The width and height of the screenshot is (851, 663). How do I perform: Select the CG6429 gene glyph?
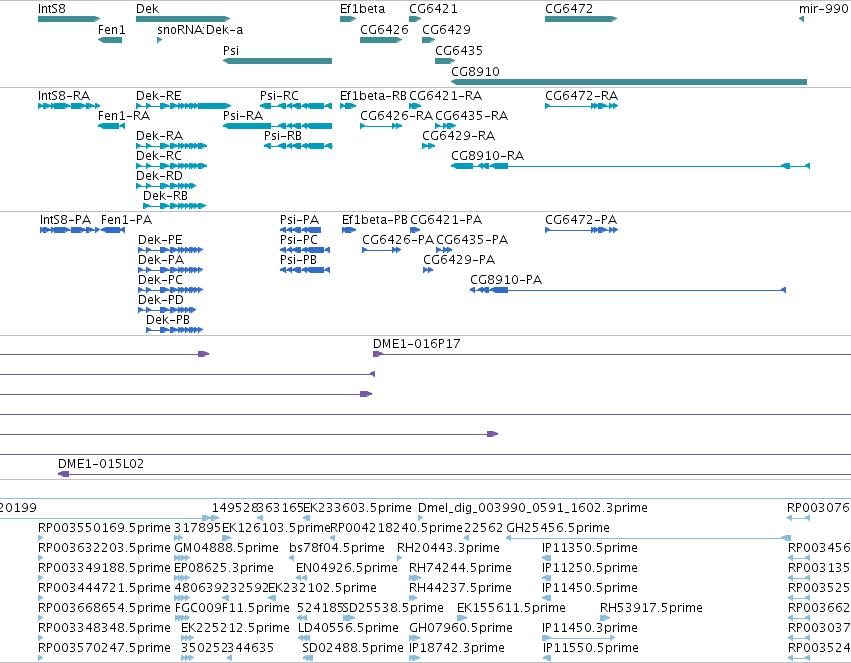pos(429,40)
